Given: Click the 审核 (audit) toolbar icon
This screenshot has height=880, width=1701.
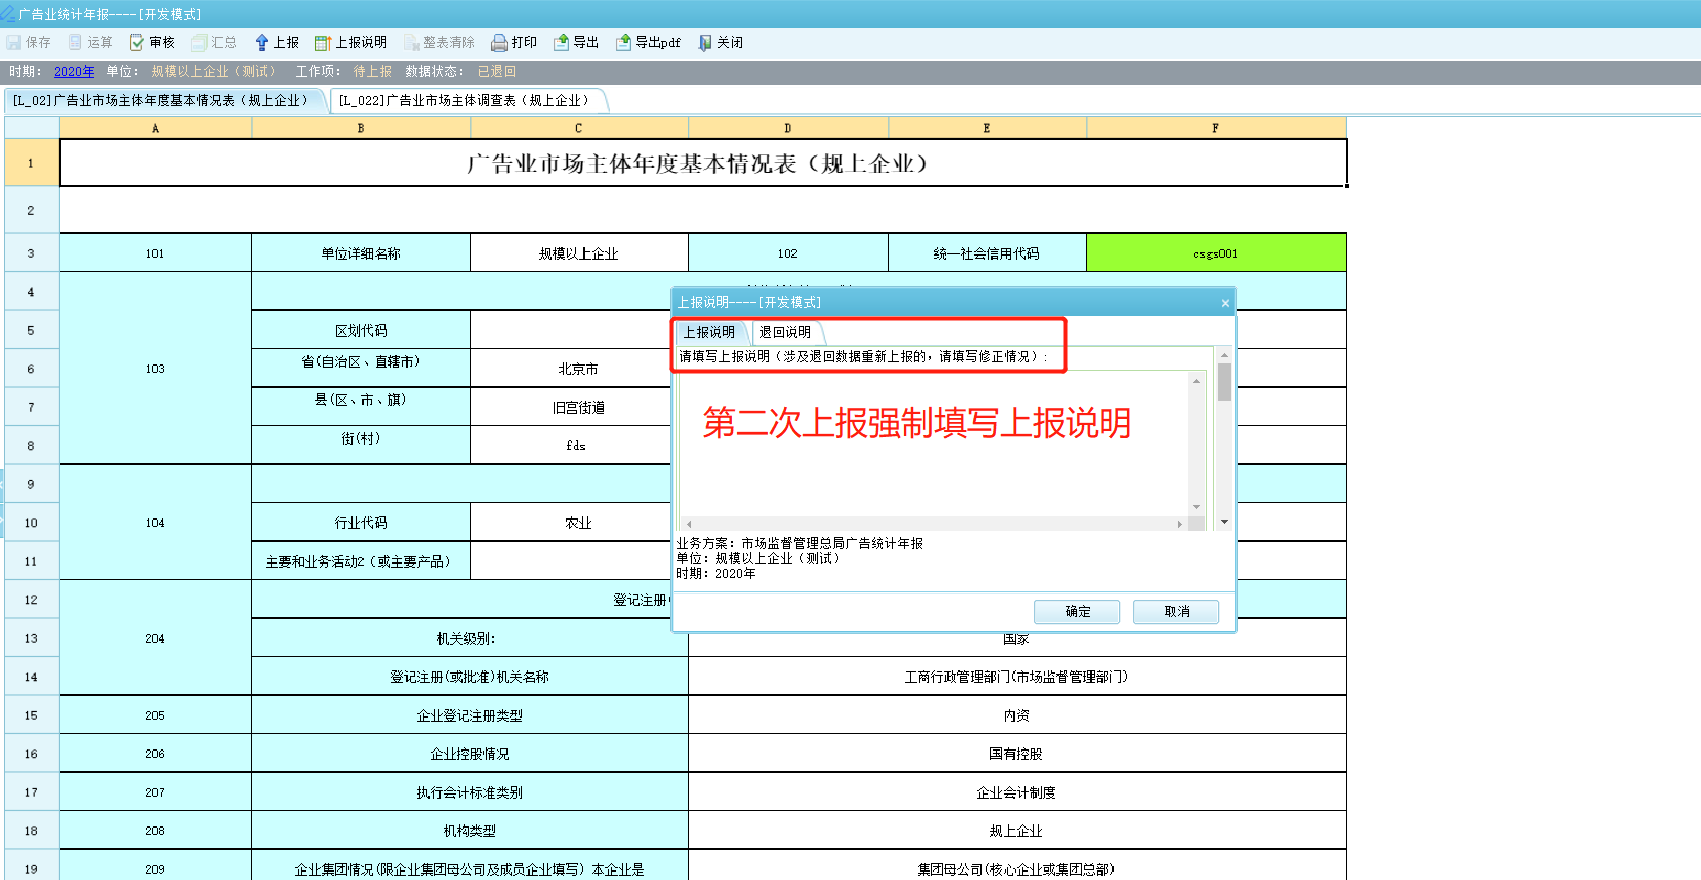Looking at the screenshot, I should pos(137,43).
